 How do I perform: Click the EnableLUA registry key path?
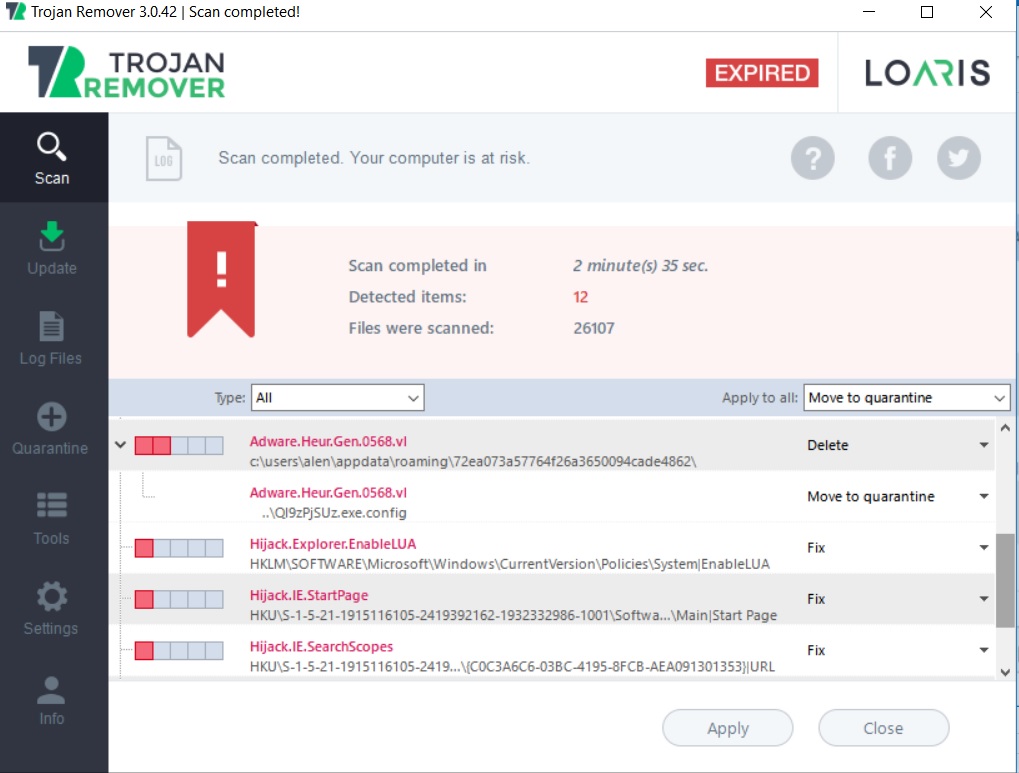pyautogui.click(x=510, y=564)
